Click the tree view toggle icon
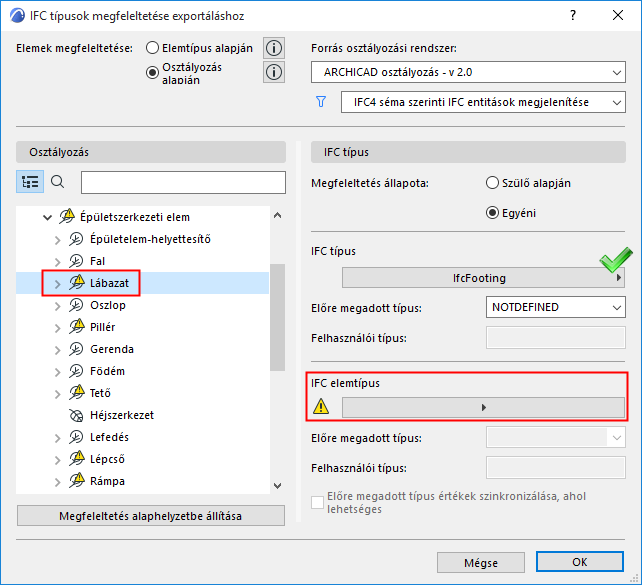The width and height of the screenshot is (642, 585). [x=30, y=181]
